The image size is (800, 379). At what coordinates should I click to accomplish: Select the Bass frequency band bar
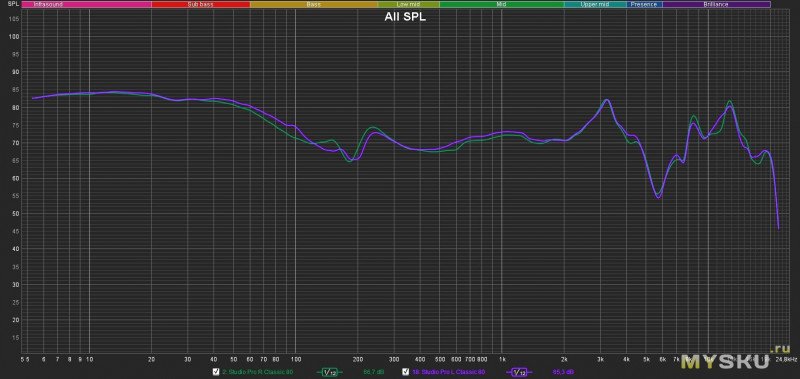pos(314,4)
